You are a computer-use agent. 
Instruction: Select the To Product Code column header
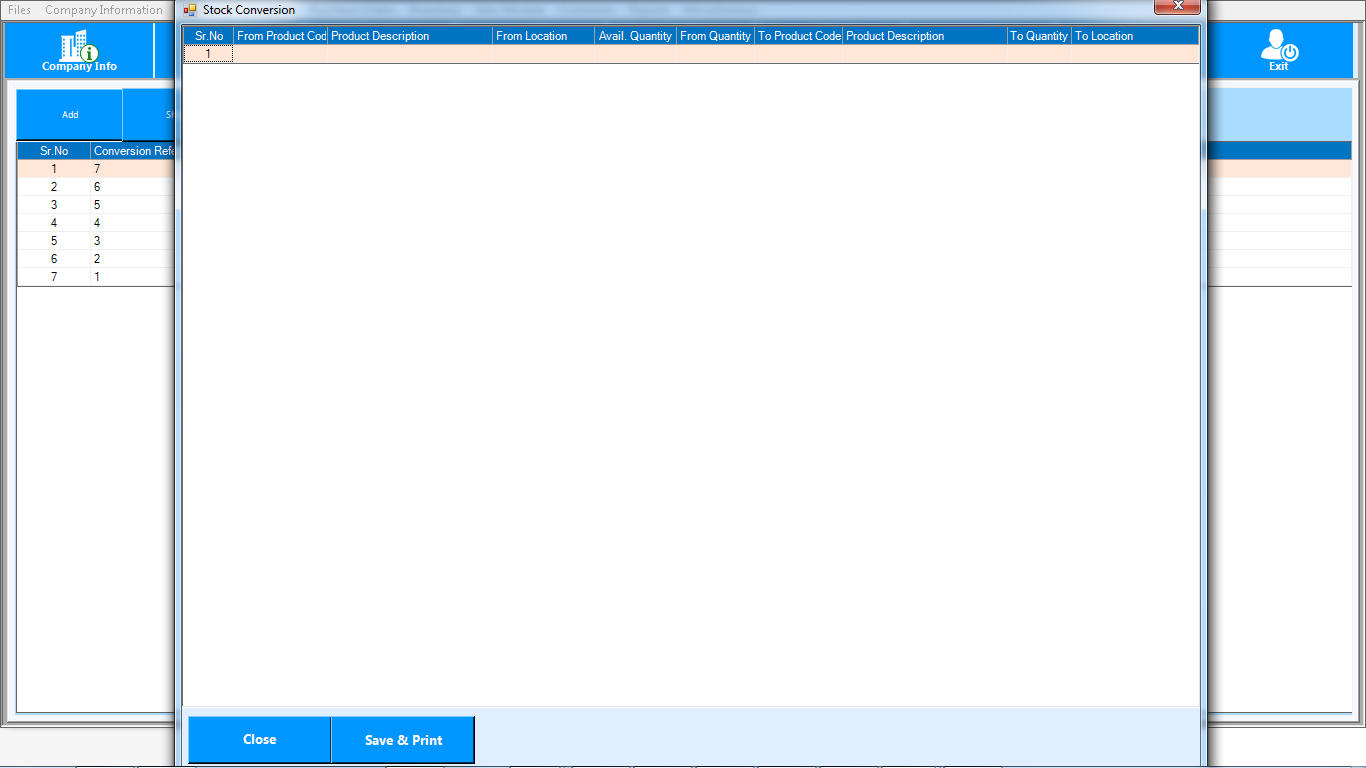coord(799,36)
